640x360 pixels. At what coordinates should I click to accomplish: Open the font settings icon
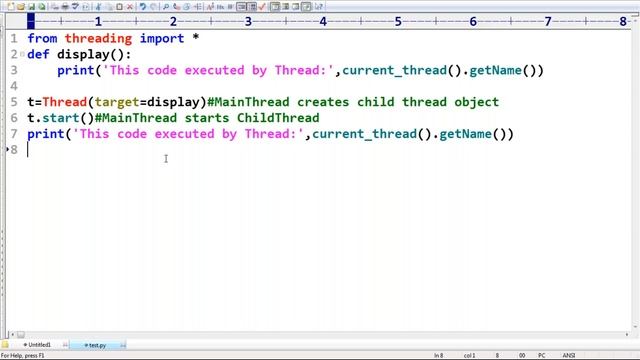pyautogui.click(x=210, y=7)
